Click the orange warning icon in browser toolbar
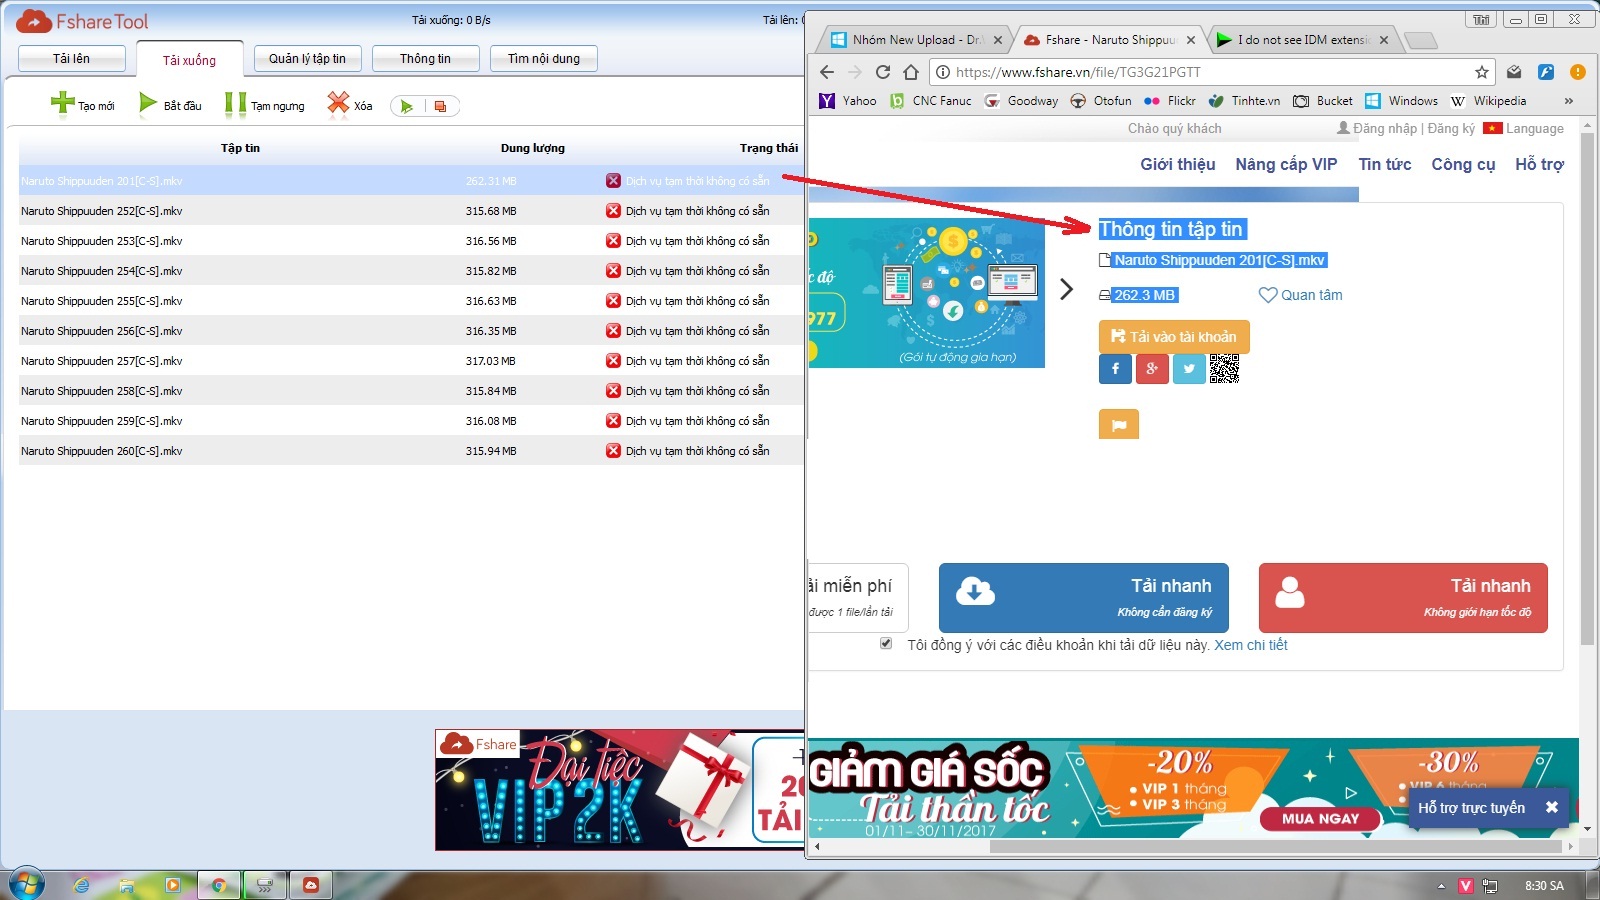1600x900 pixels. pyautogui.click(x=1578, y=72)
